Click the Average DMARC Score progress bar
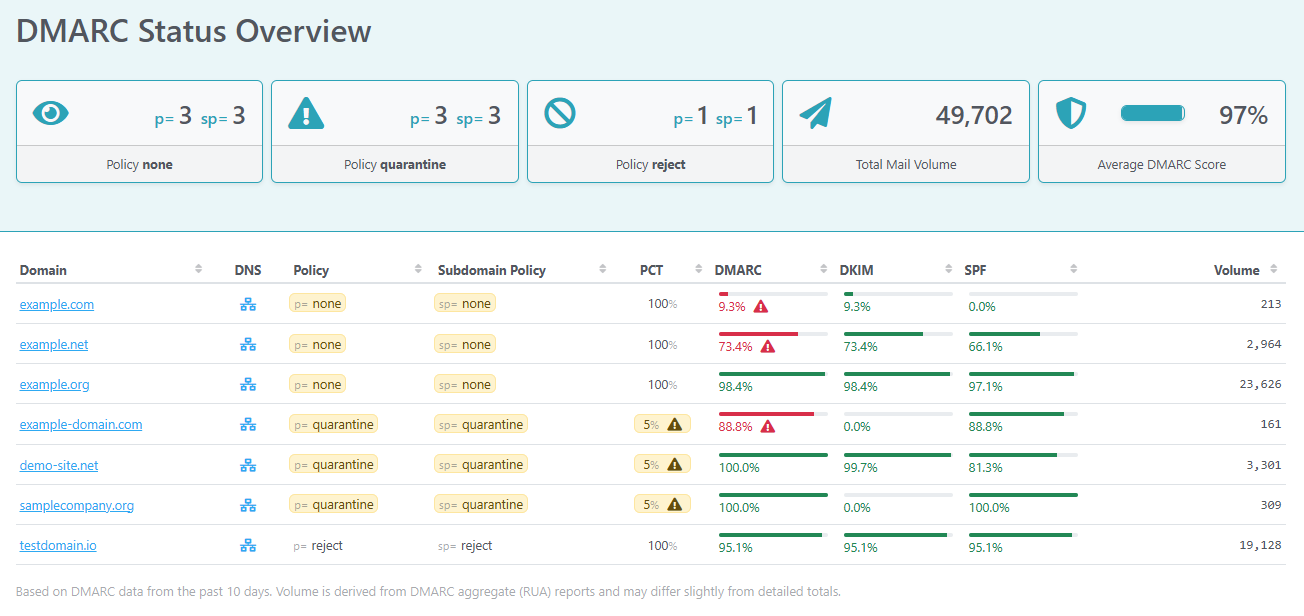 (x=1152, y=113)
